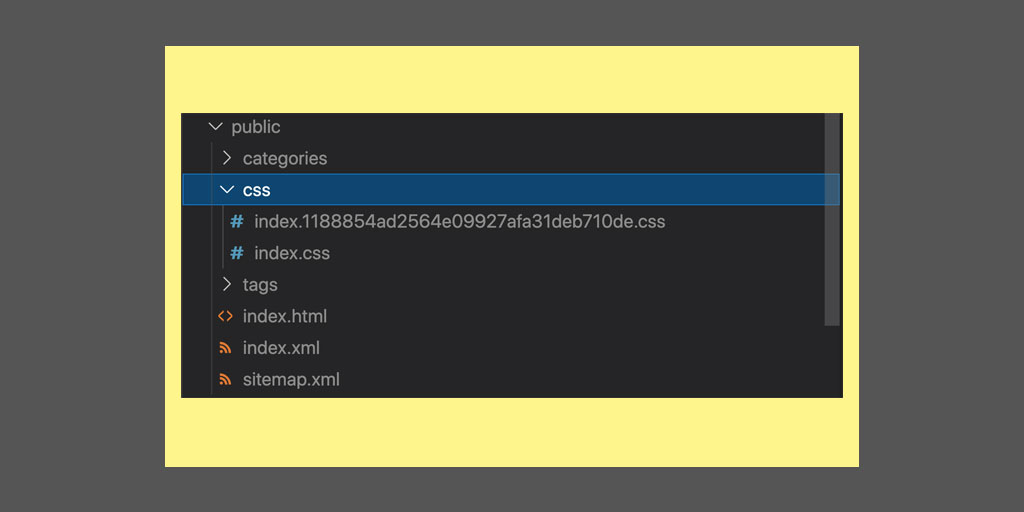Open the index.html file name

(285, 317)
